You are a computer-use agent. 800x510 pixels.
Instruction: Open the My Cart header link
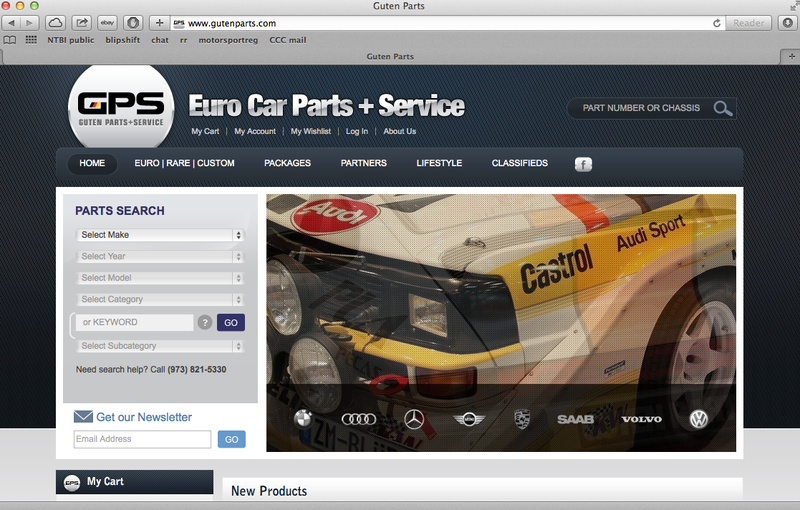205,131
